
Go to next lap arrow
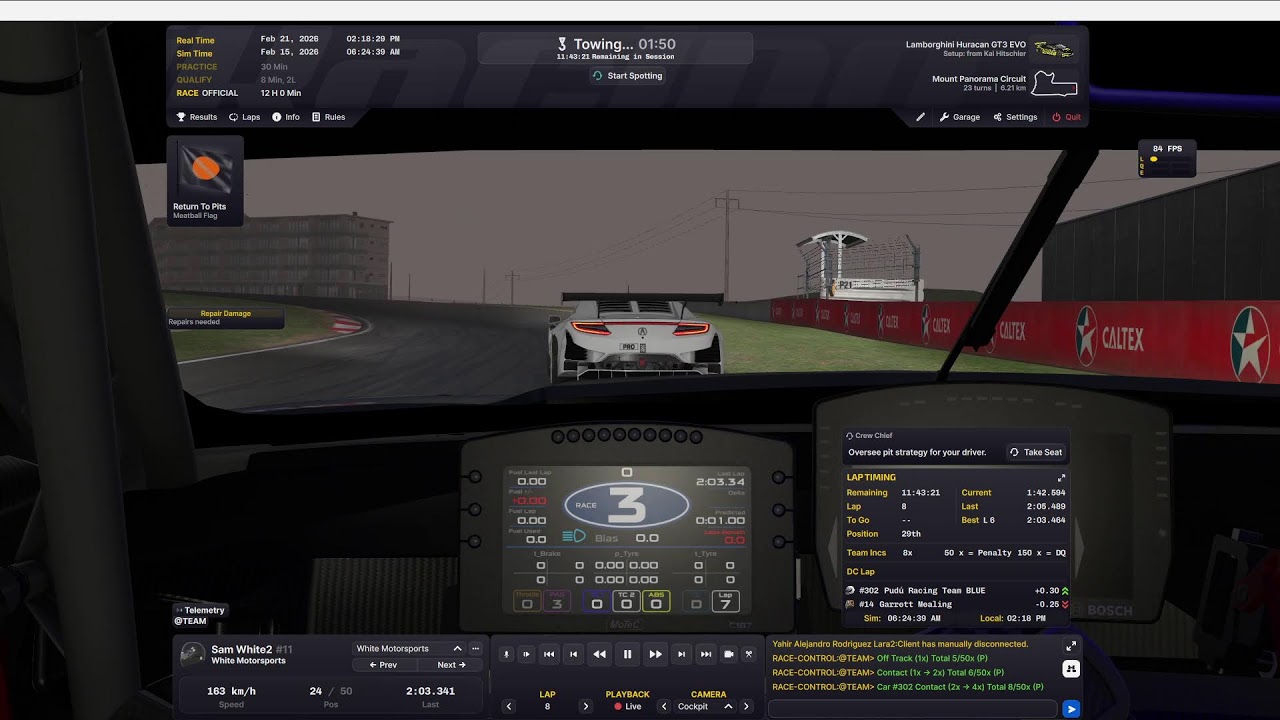pyautogui.click(x=586, y=706)
